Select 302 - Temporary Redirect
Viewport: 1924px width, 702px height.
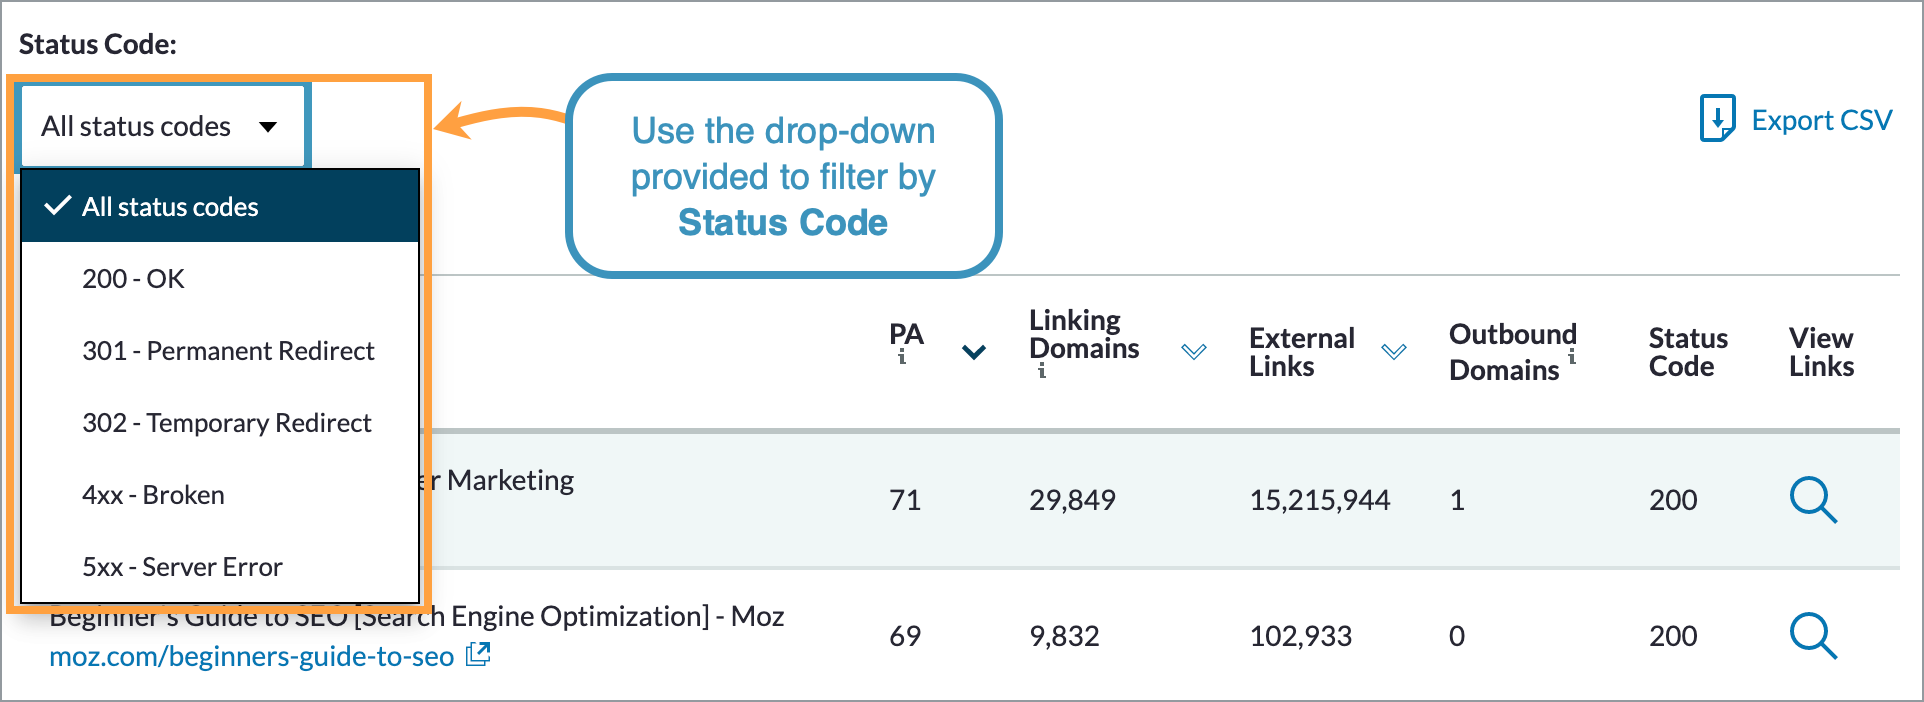pos(227,423)
